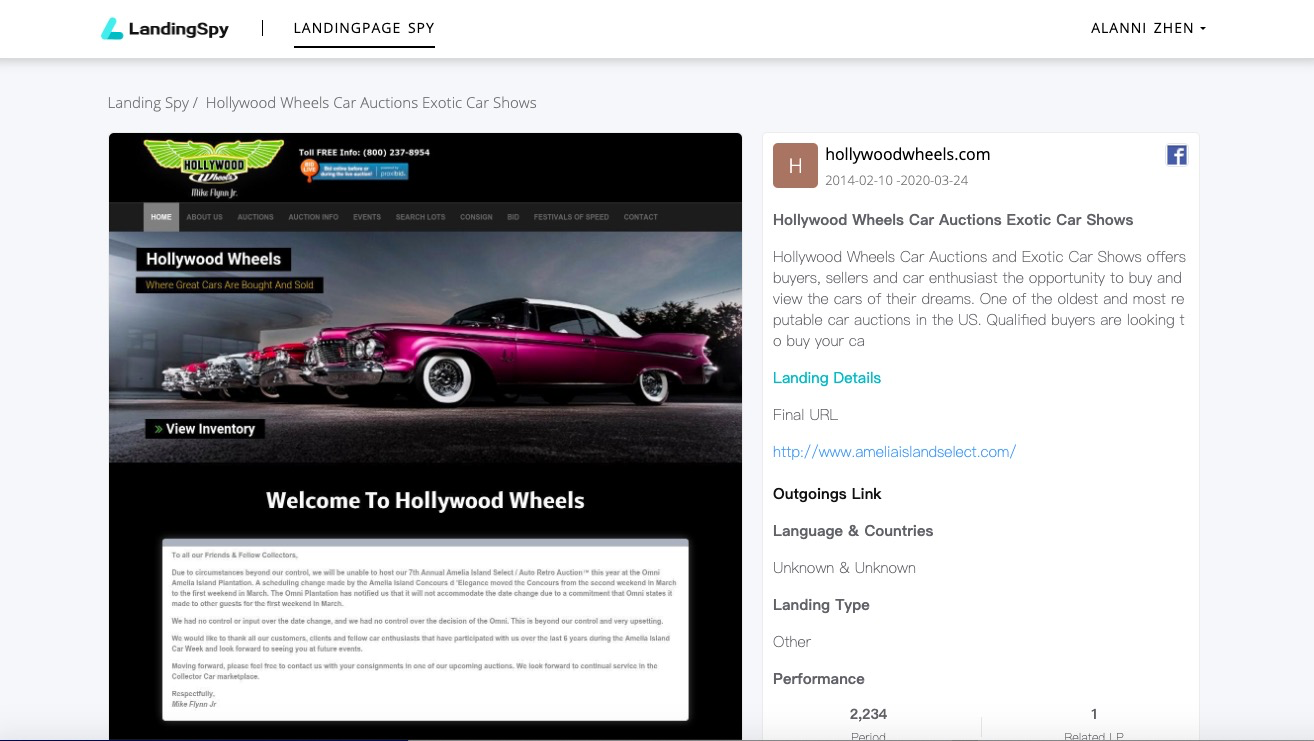
Task: Click the Unknown & Unknown value
Action: pos(844,568)
